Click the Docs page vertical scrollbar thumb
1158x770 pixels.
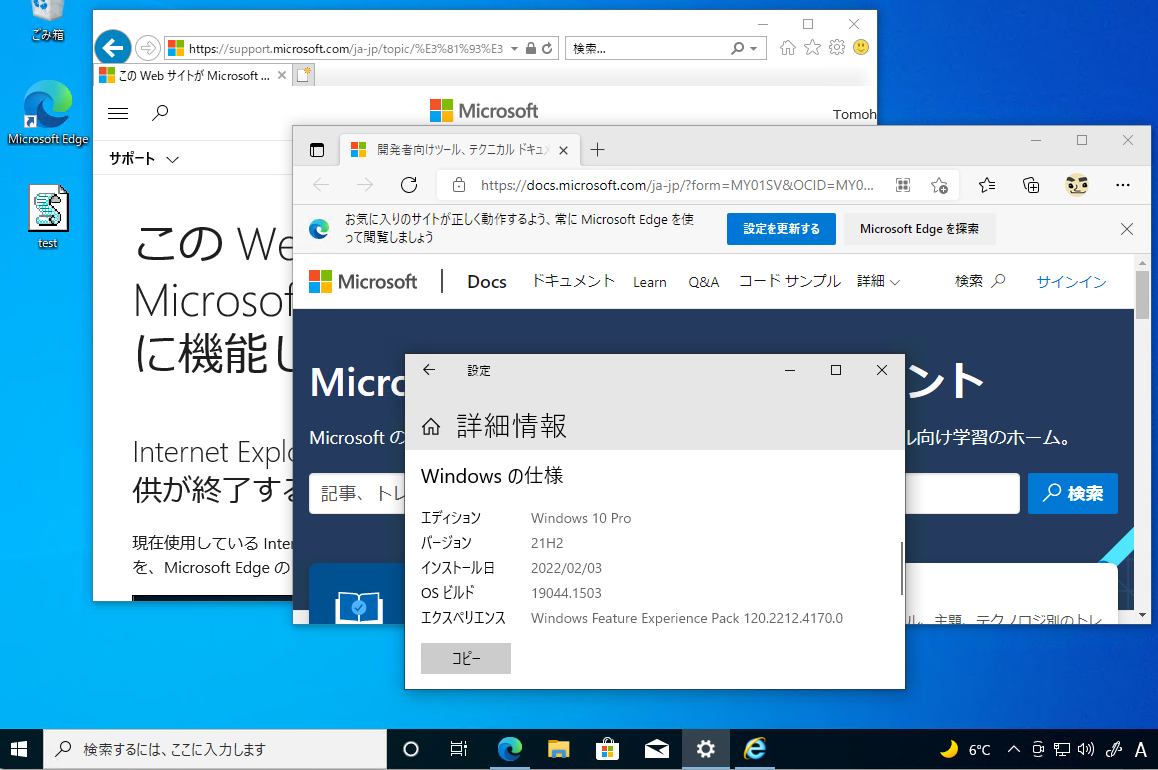1142,295
